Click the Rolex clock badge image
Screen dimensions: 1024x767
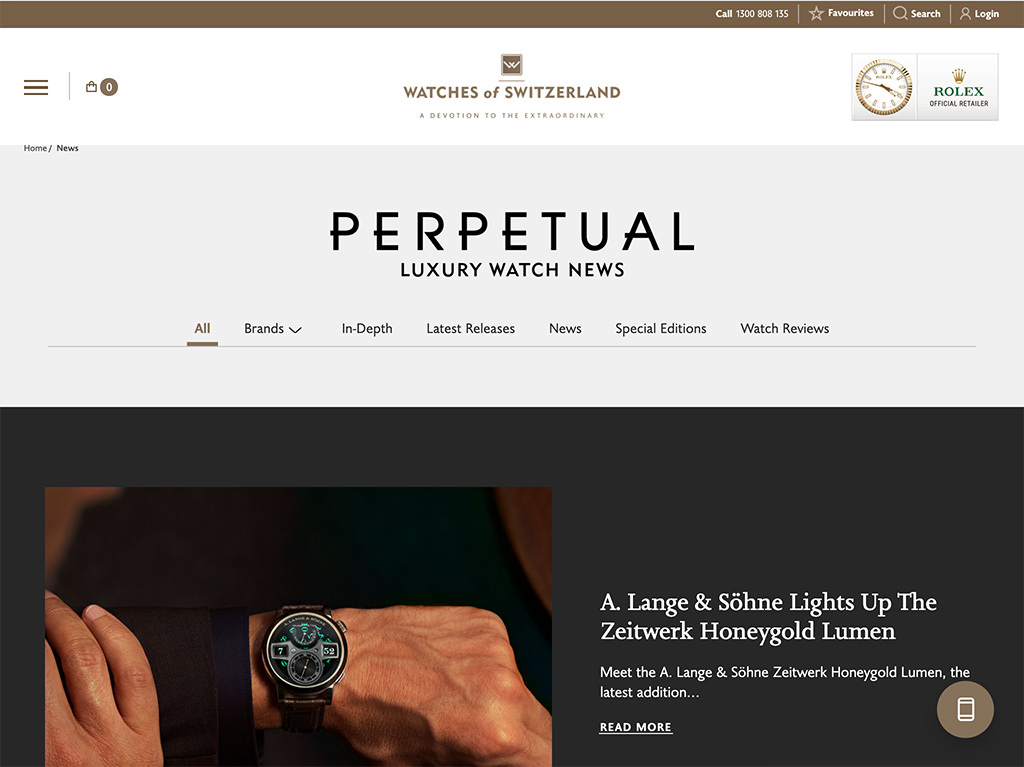click(x=884, y=87)
